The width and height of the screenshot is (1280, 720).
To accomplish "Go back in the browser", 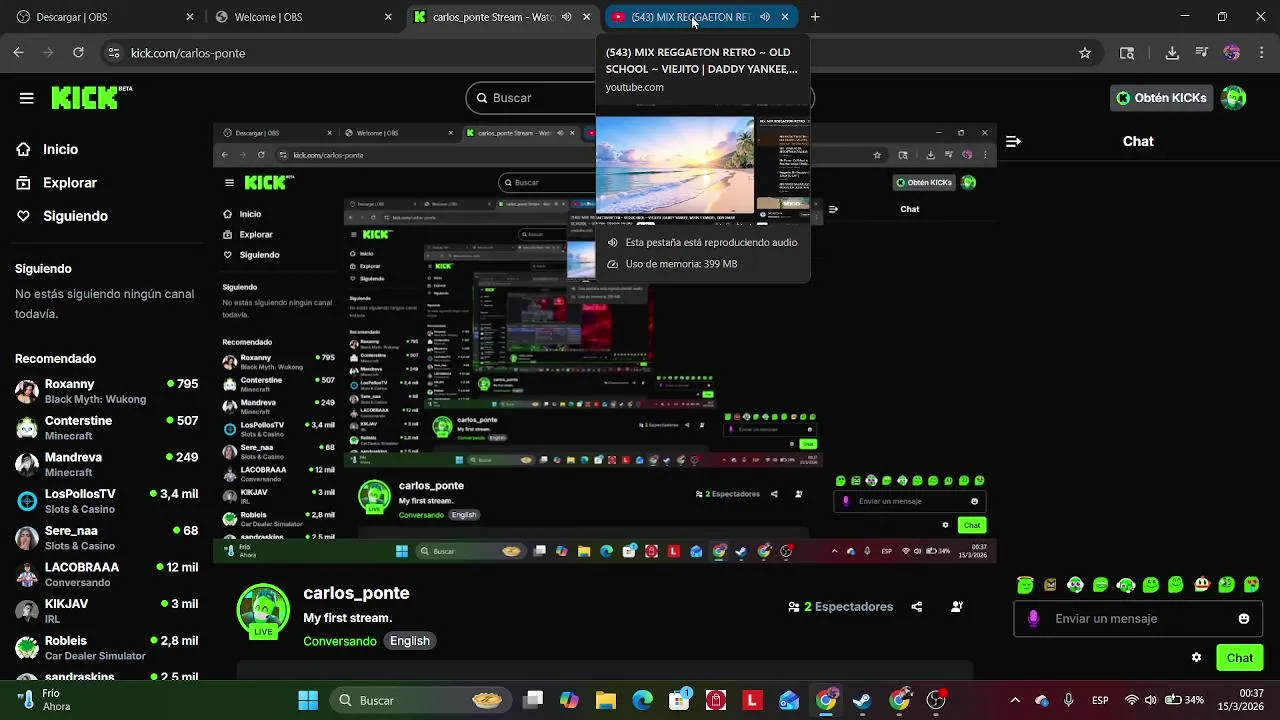I will pyautogui.click(x=19, y=53).
